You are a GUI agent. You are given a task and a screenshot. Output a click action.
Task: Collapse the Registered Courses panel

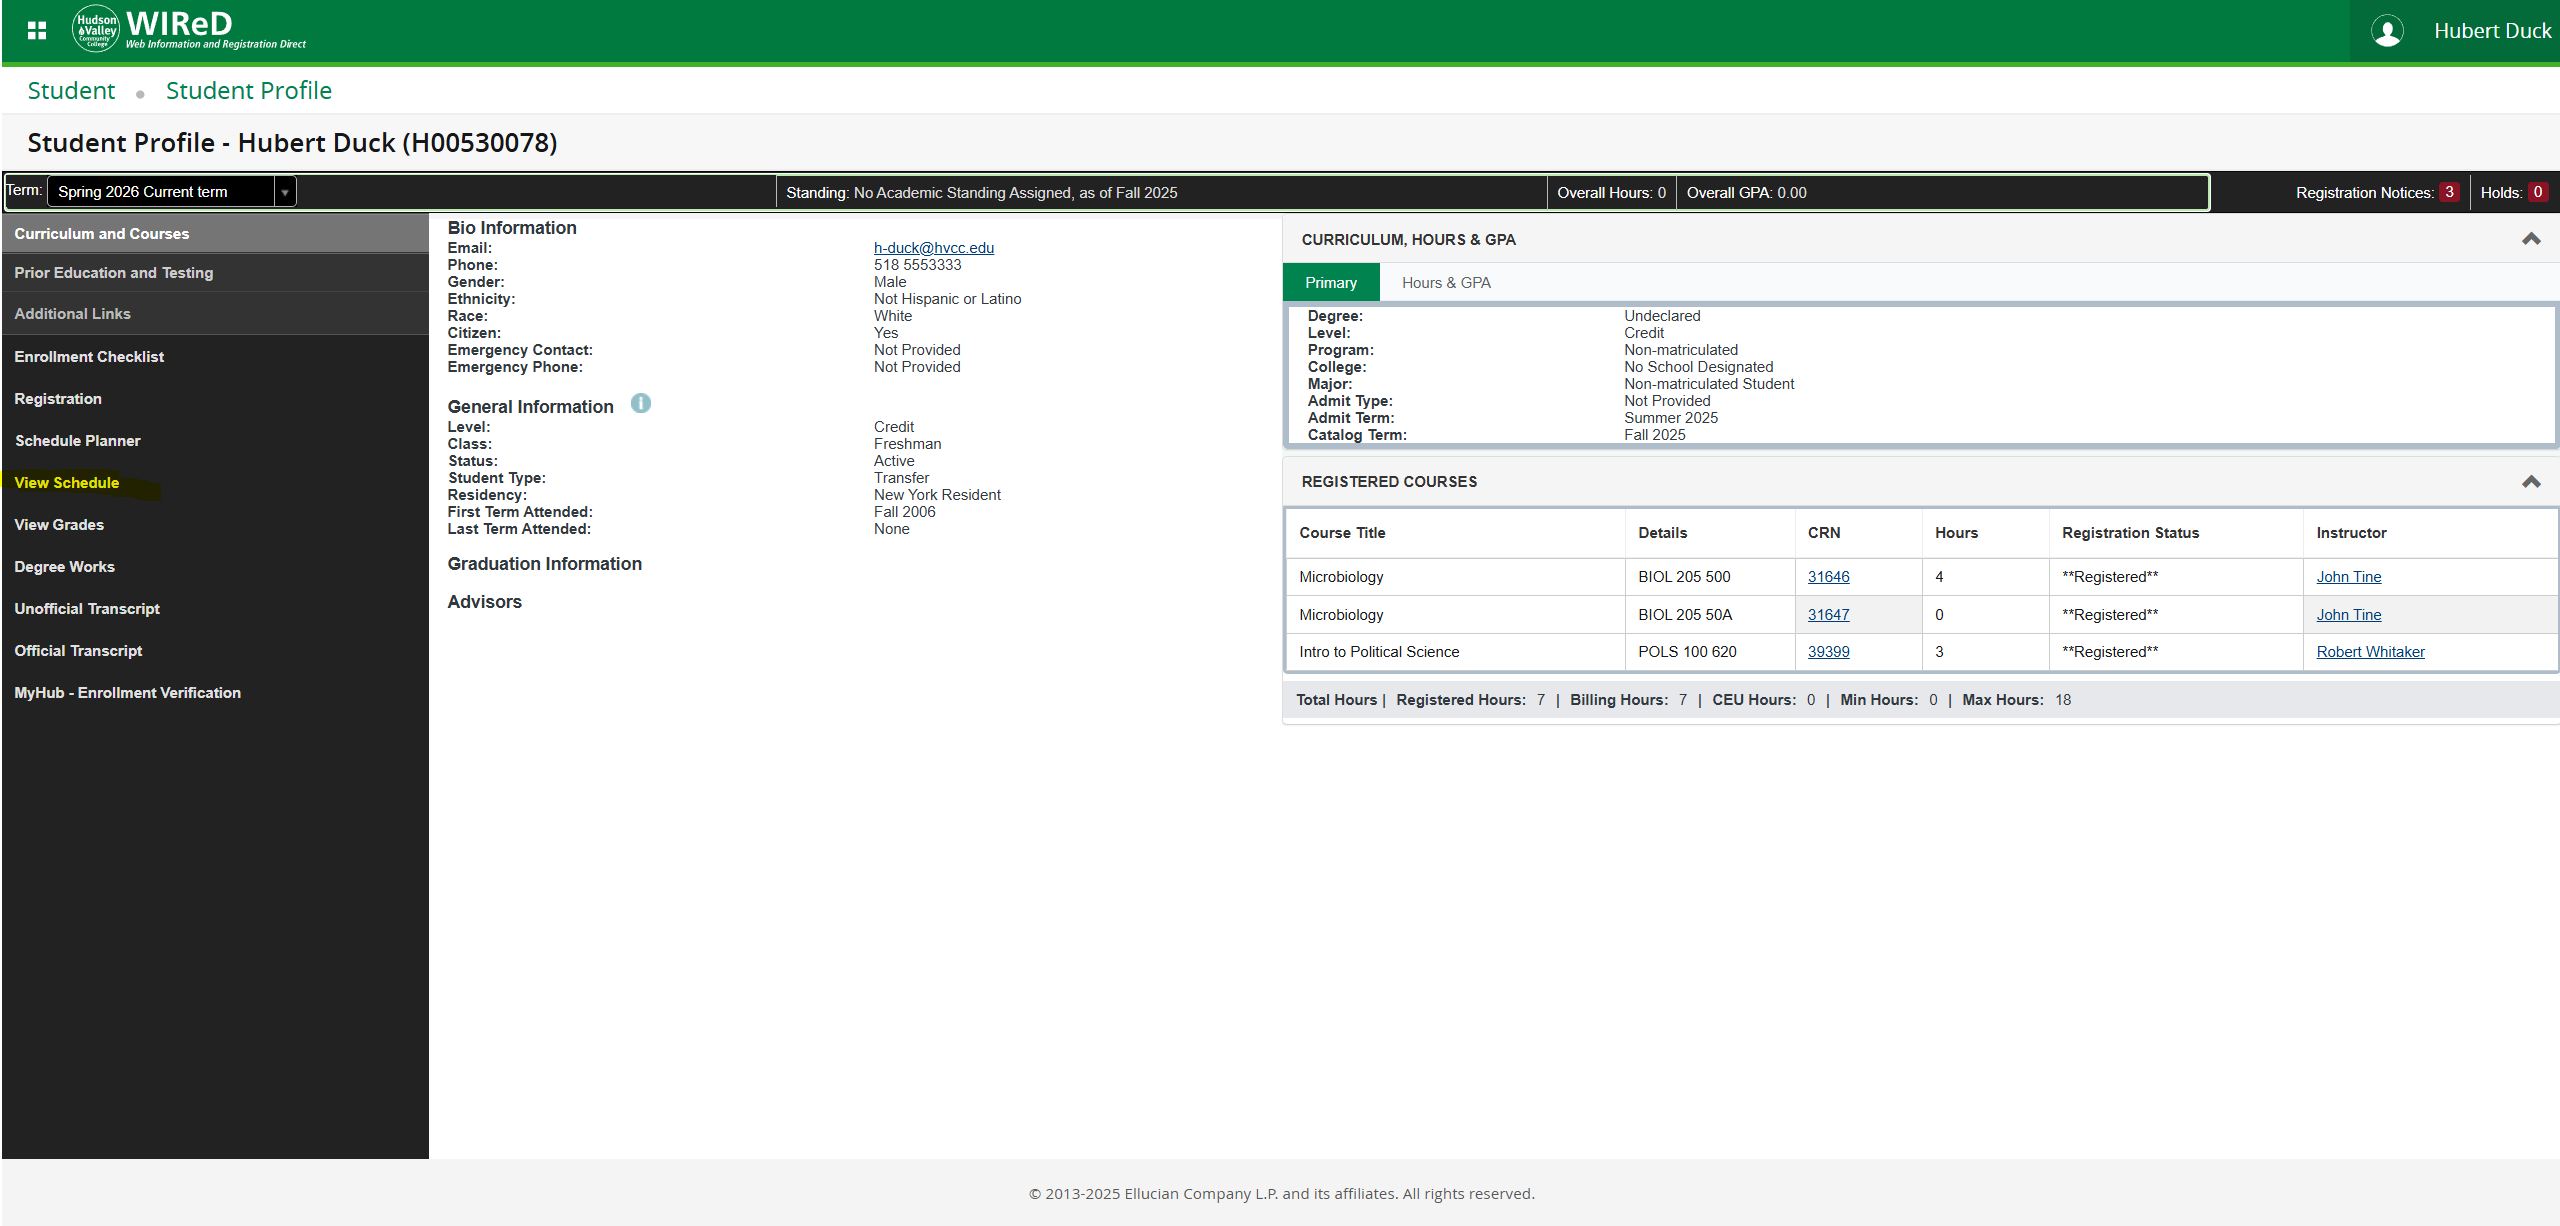tap(2530, 482)
